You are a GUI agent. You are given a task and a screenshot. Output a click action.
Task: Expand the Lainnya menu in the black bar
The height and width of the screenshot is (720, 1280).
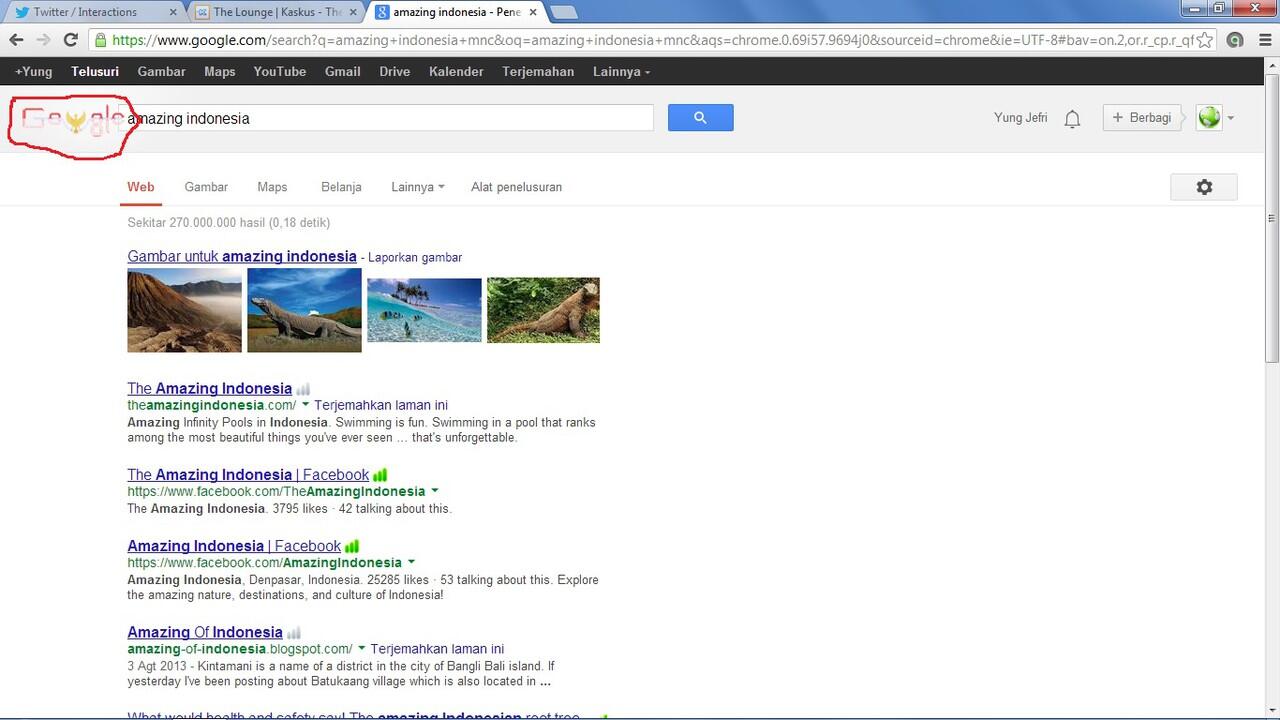pyautogui.click(x=621, y=72)
